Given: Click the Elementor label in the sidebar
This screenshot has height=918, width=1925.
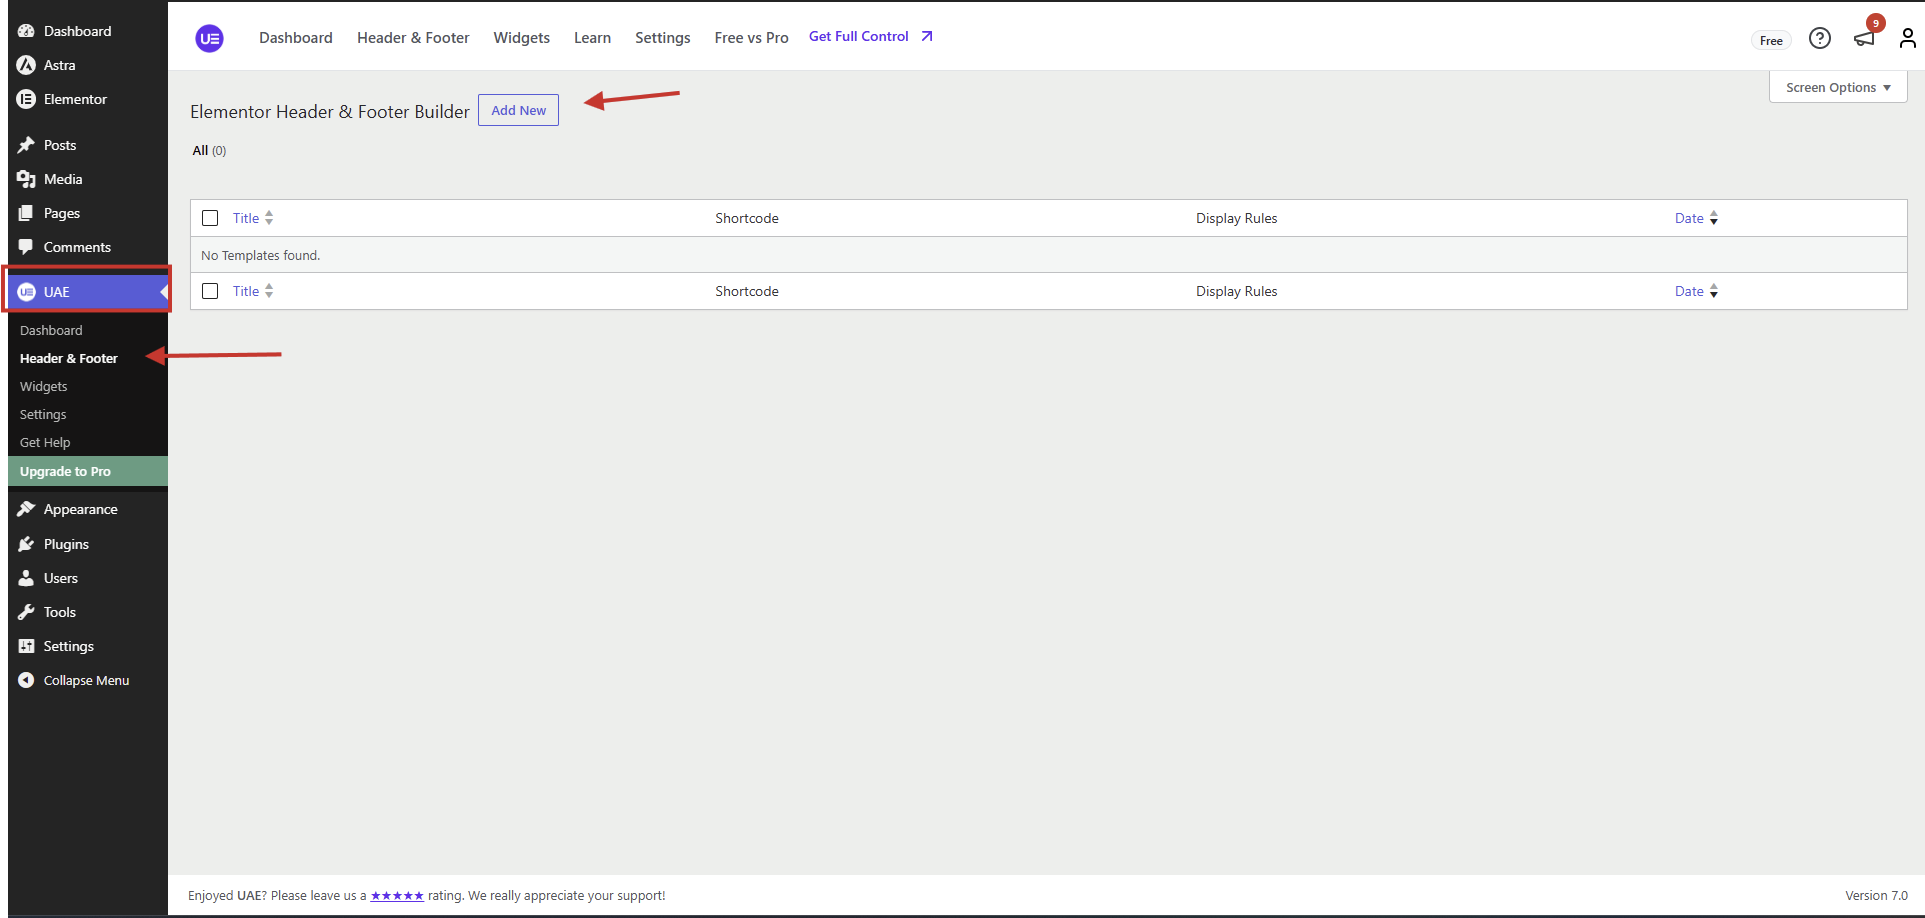Looking at the screenshot, I should pos(75,99).
